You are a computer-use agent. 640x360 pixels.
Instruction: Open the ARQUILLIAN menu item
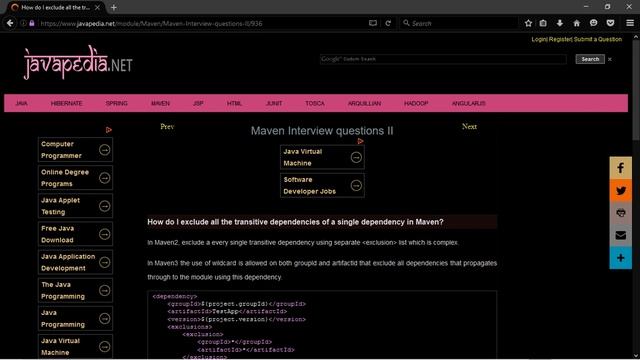click(x=364, y=104)
